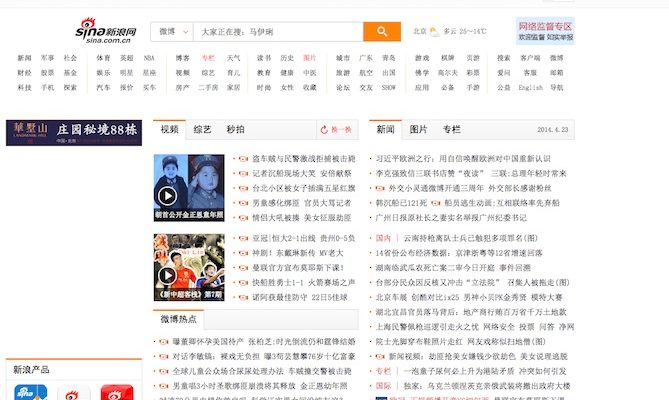The height and width of the screenshot is (400, 669).
Task: Click video icon next to 盗车贼与民警 headline
Action: (x=244, y=159)
